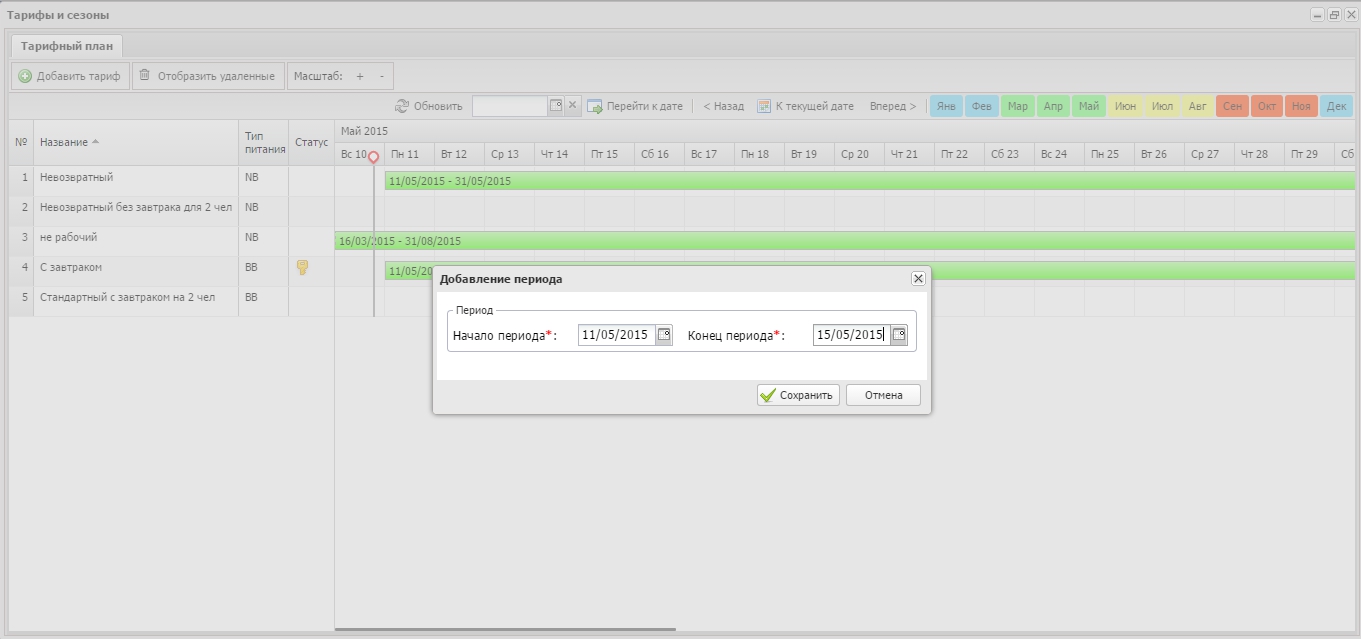This screenshot has width=1361, height=639.
Task: Click the Отобразить удаленные trash icon
Action: coord(145,76)
